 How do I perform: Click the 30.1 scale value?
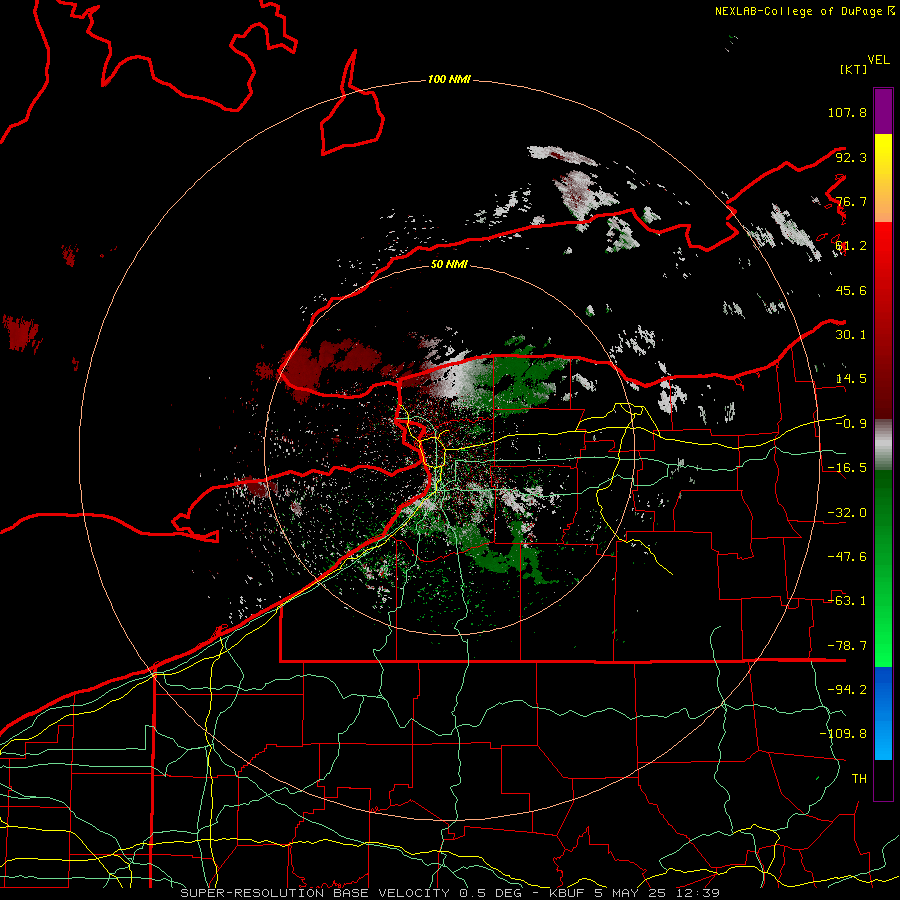[x=851, y=335]
